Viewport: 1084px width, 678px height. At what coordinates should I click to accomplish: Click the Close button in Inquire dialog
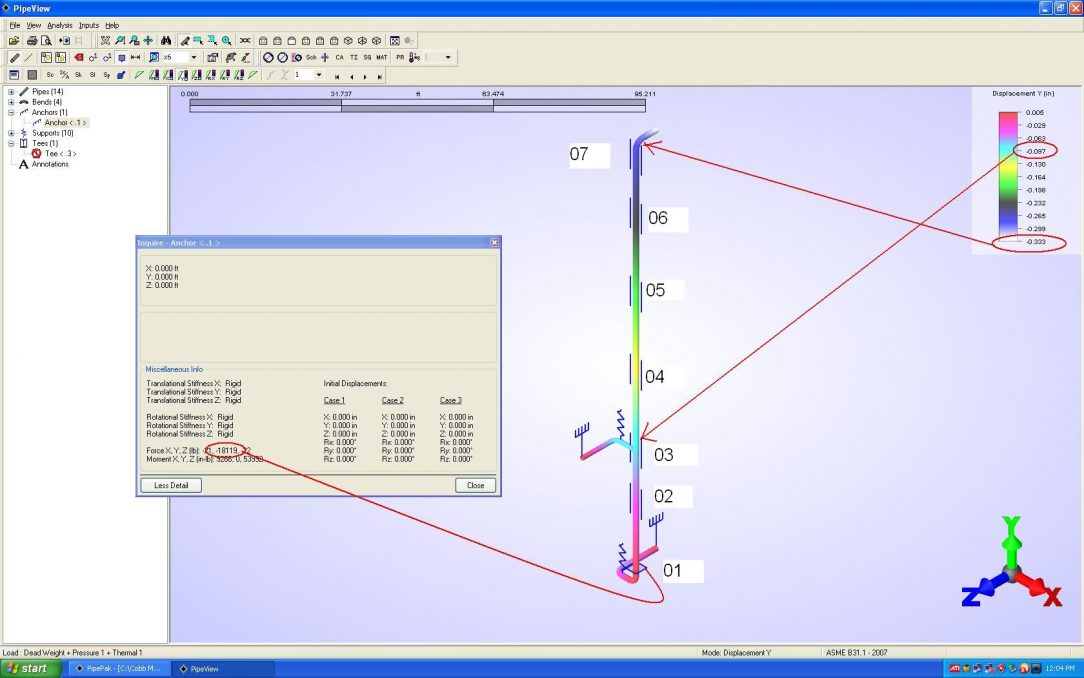(x=476, y=485)
